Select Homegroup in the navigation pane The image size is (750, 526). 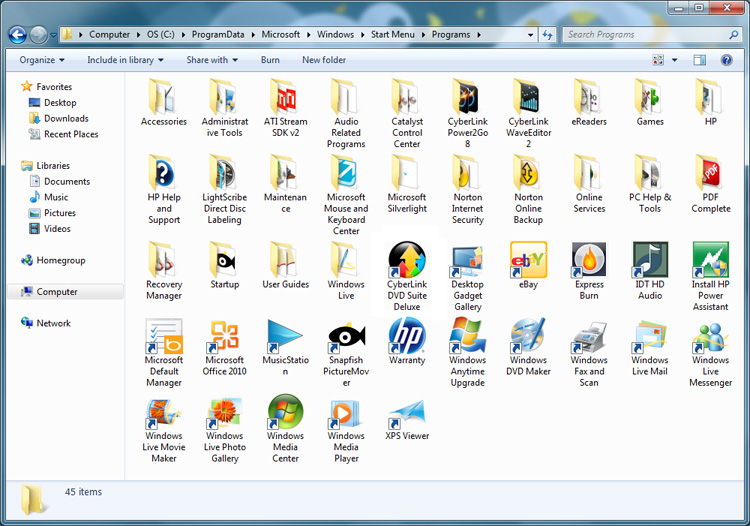coord(60,260)
